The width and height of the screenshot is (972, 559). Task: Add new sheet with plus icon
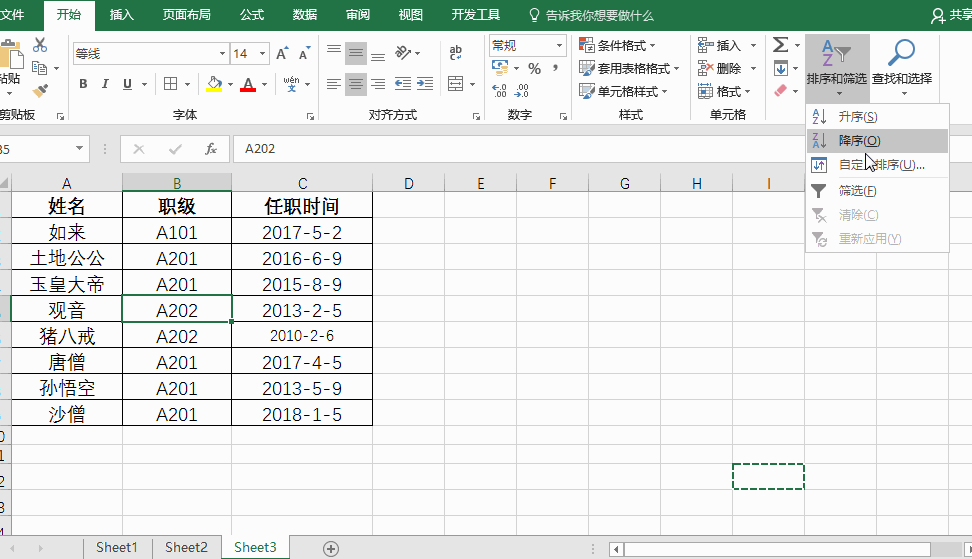[x=331, y=548]
